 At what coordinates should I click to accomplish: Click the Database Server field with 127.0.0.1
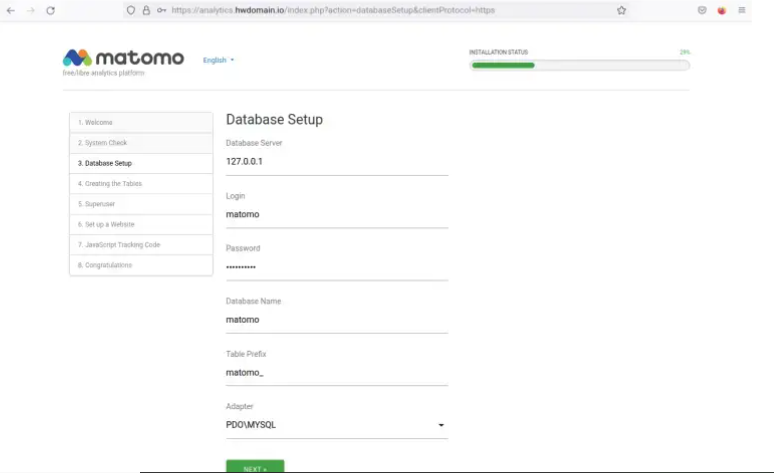coord(337,162)
